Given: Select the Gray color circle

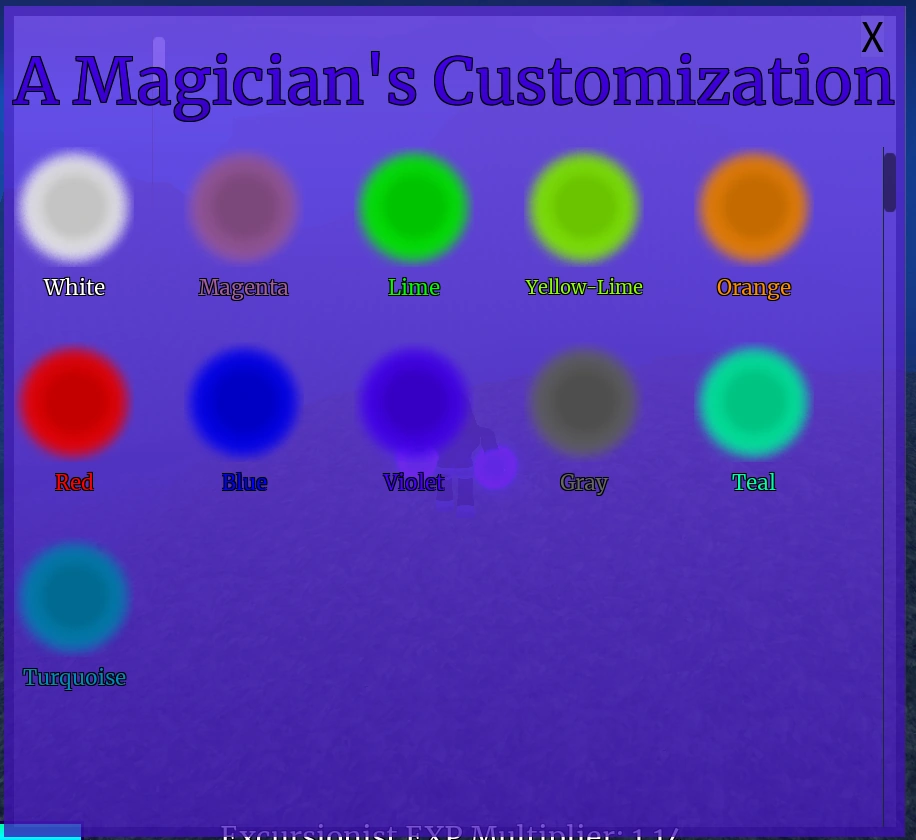Looking at the screenshot, I should pyautogui.click(x=584, y=402).
